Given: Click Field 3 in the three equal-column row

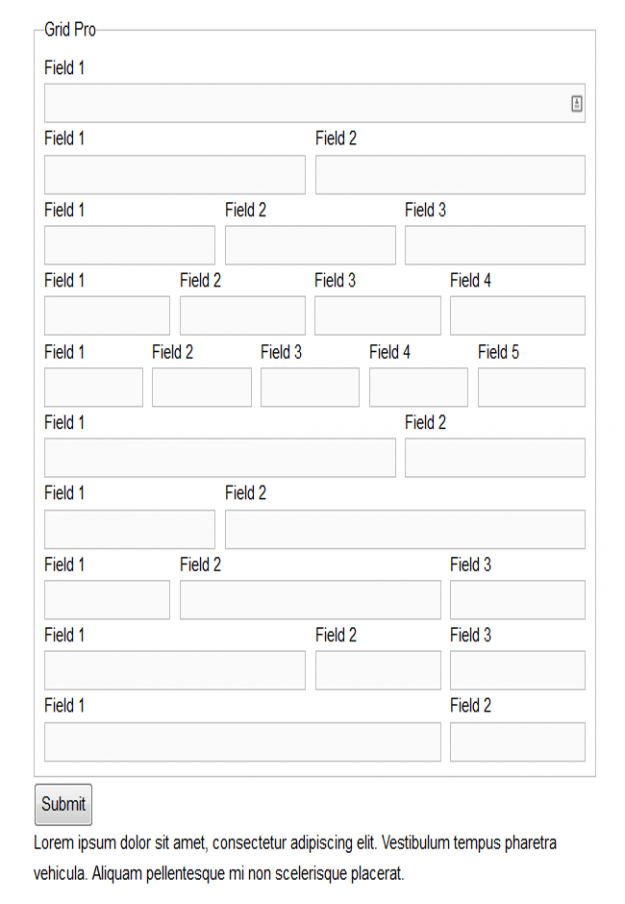Looking at the screenshot, I should (x=495, y=245).
